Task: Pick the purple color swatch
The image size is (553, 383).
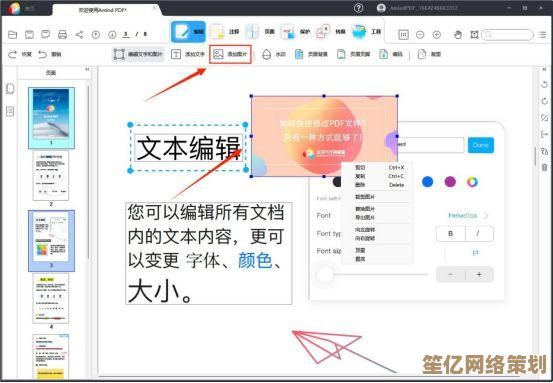Action: (450, 182)
